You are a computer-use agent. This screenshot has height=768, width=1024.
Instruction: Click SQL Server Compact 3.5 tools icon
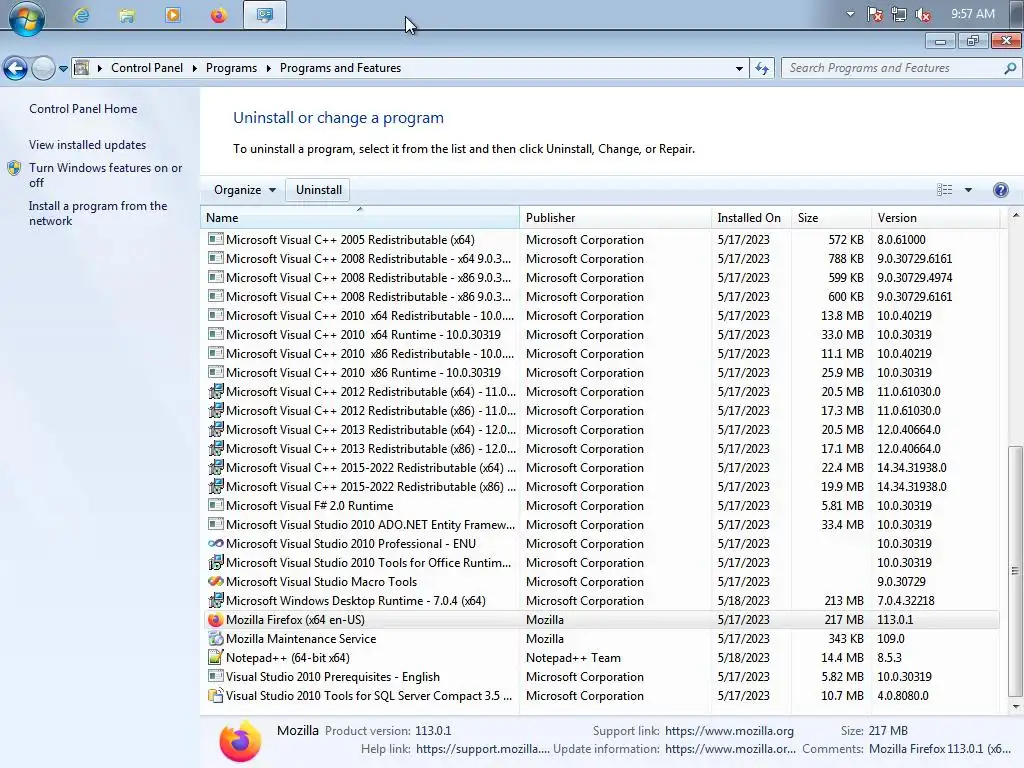[x=216, y=696]
